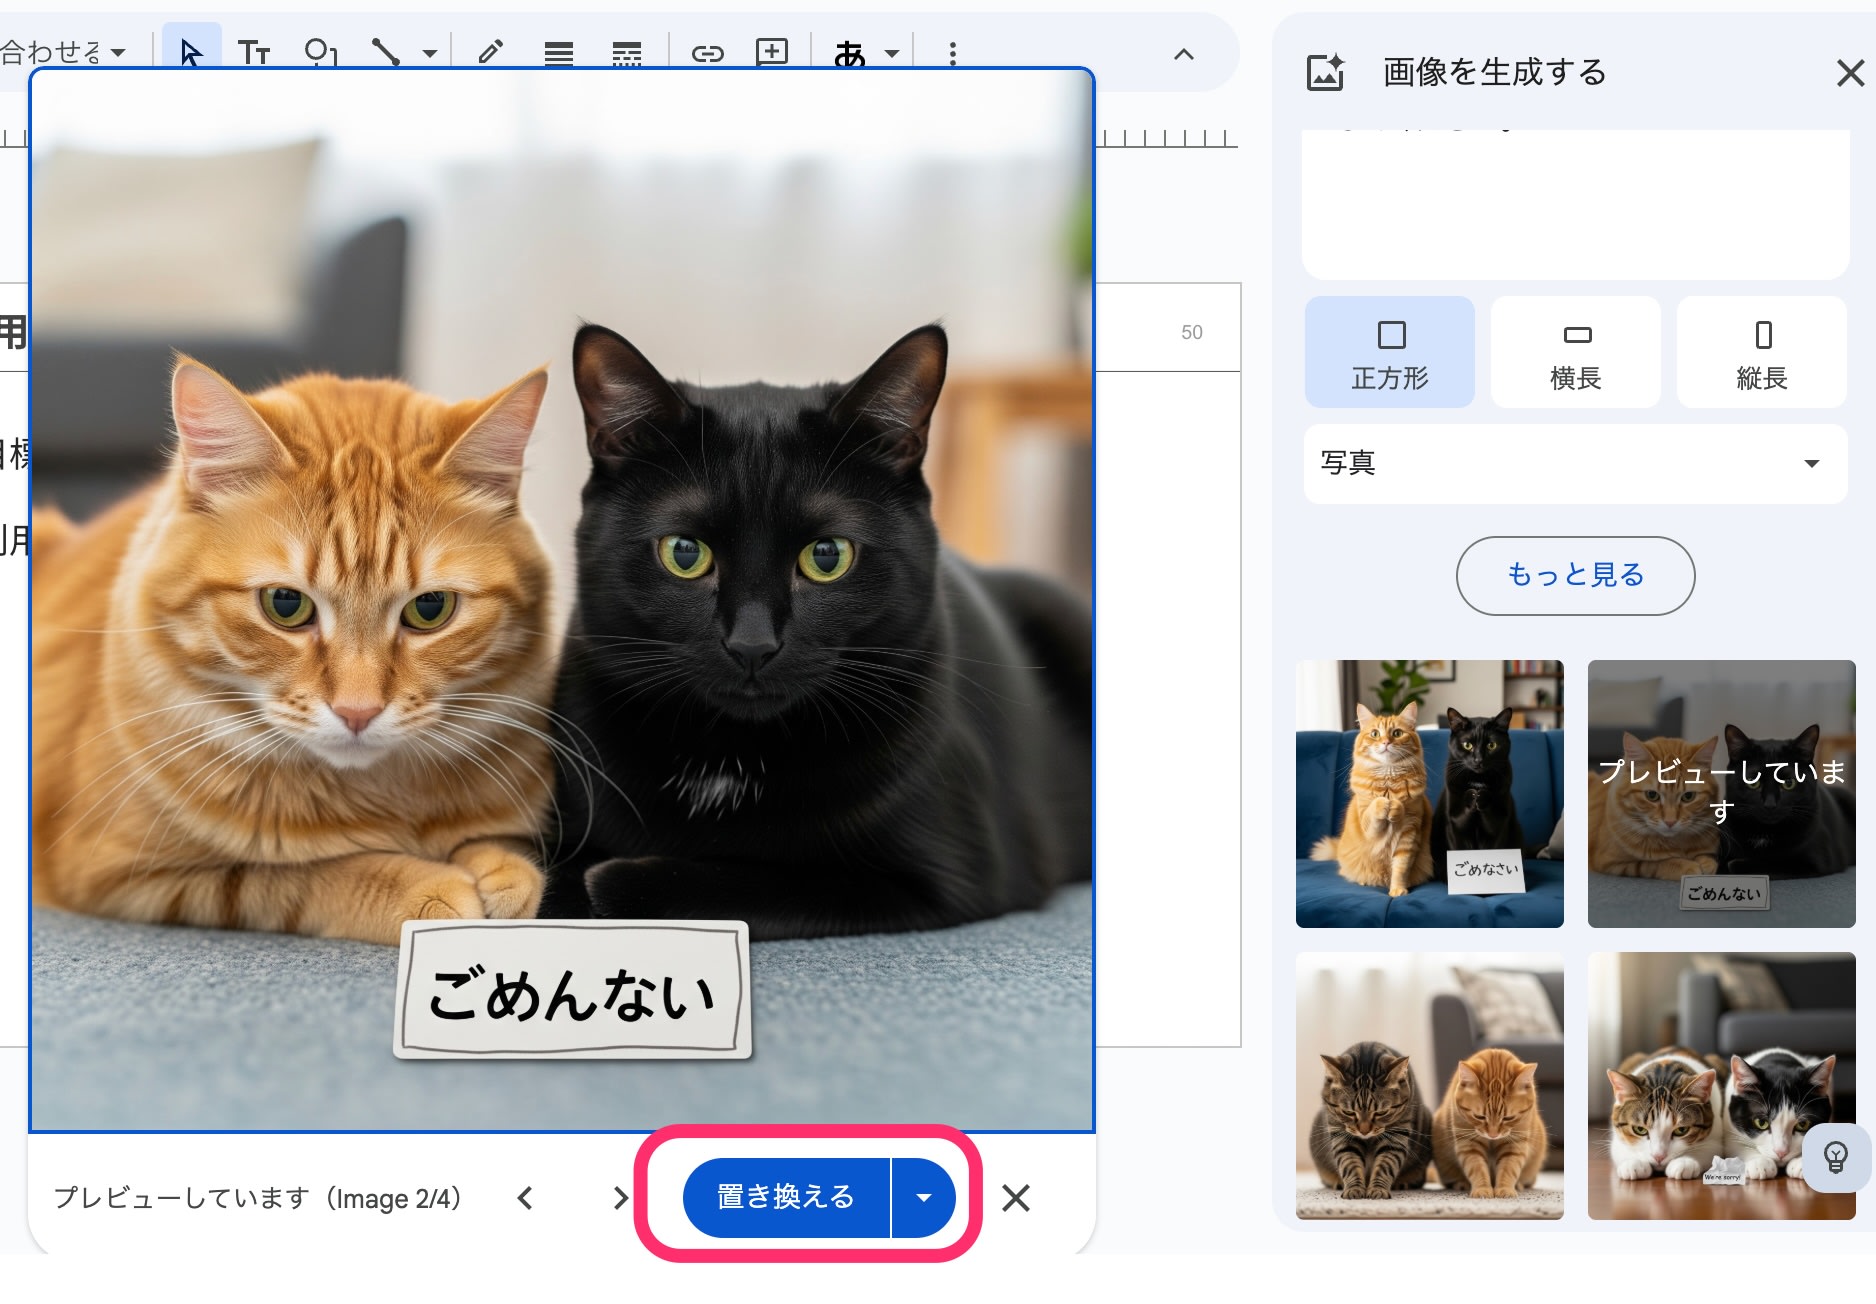Click the pen border color icon

(490, 52)
